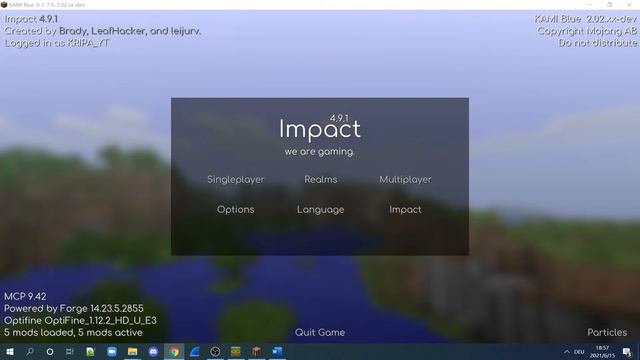The height and width of the screenshot is (360, 640).
Task: Open Cortana from the taskbar
Action: click(50, 351)
